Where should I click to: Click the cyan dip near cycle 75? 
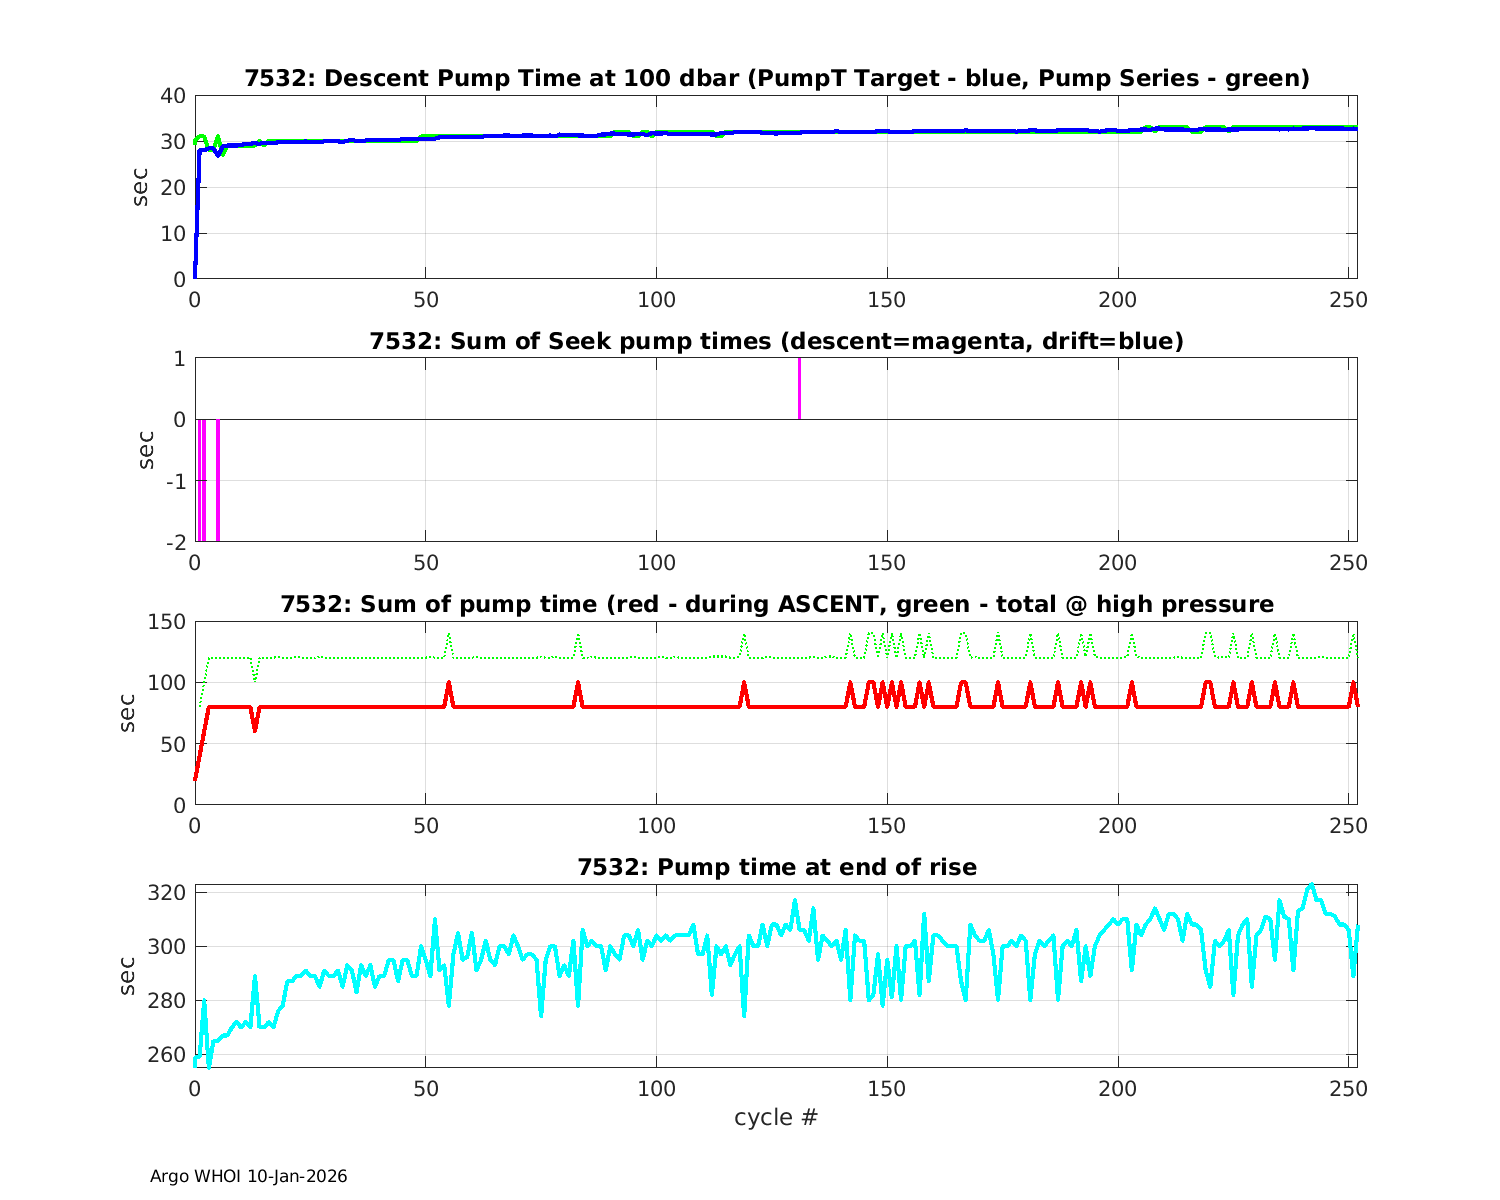tap(541, 1012)
